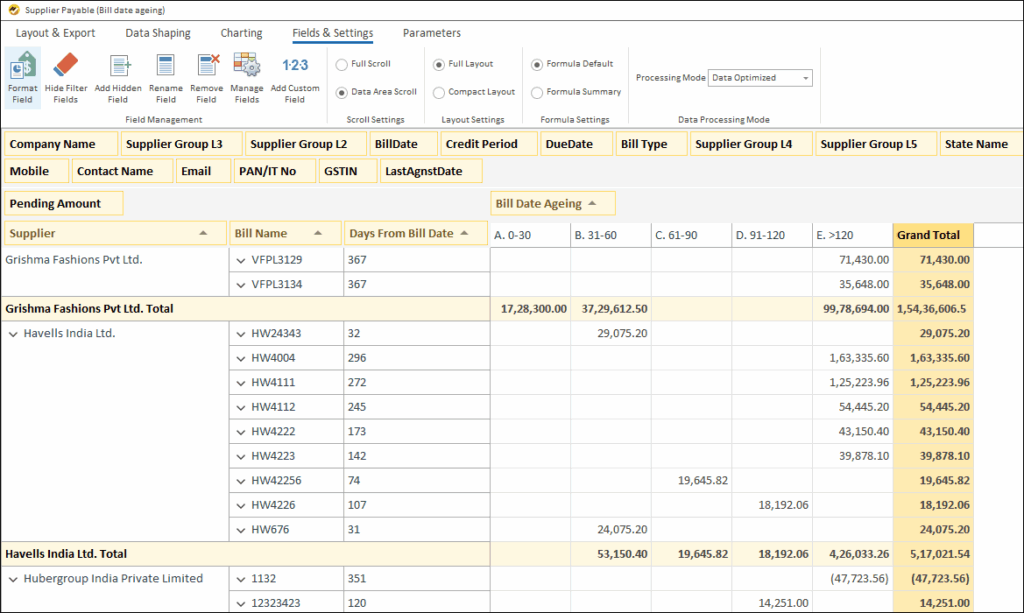Collapse the Havells India Ltd. supplier row

(x=13, y=334)
